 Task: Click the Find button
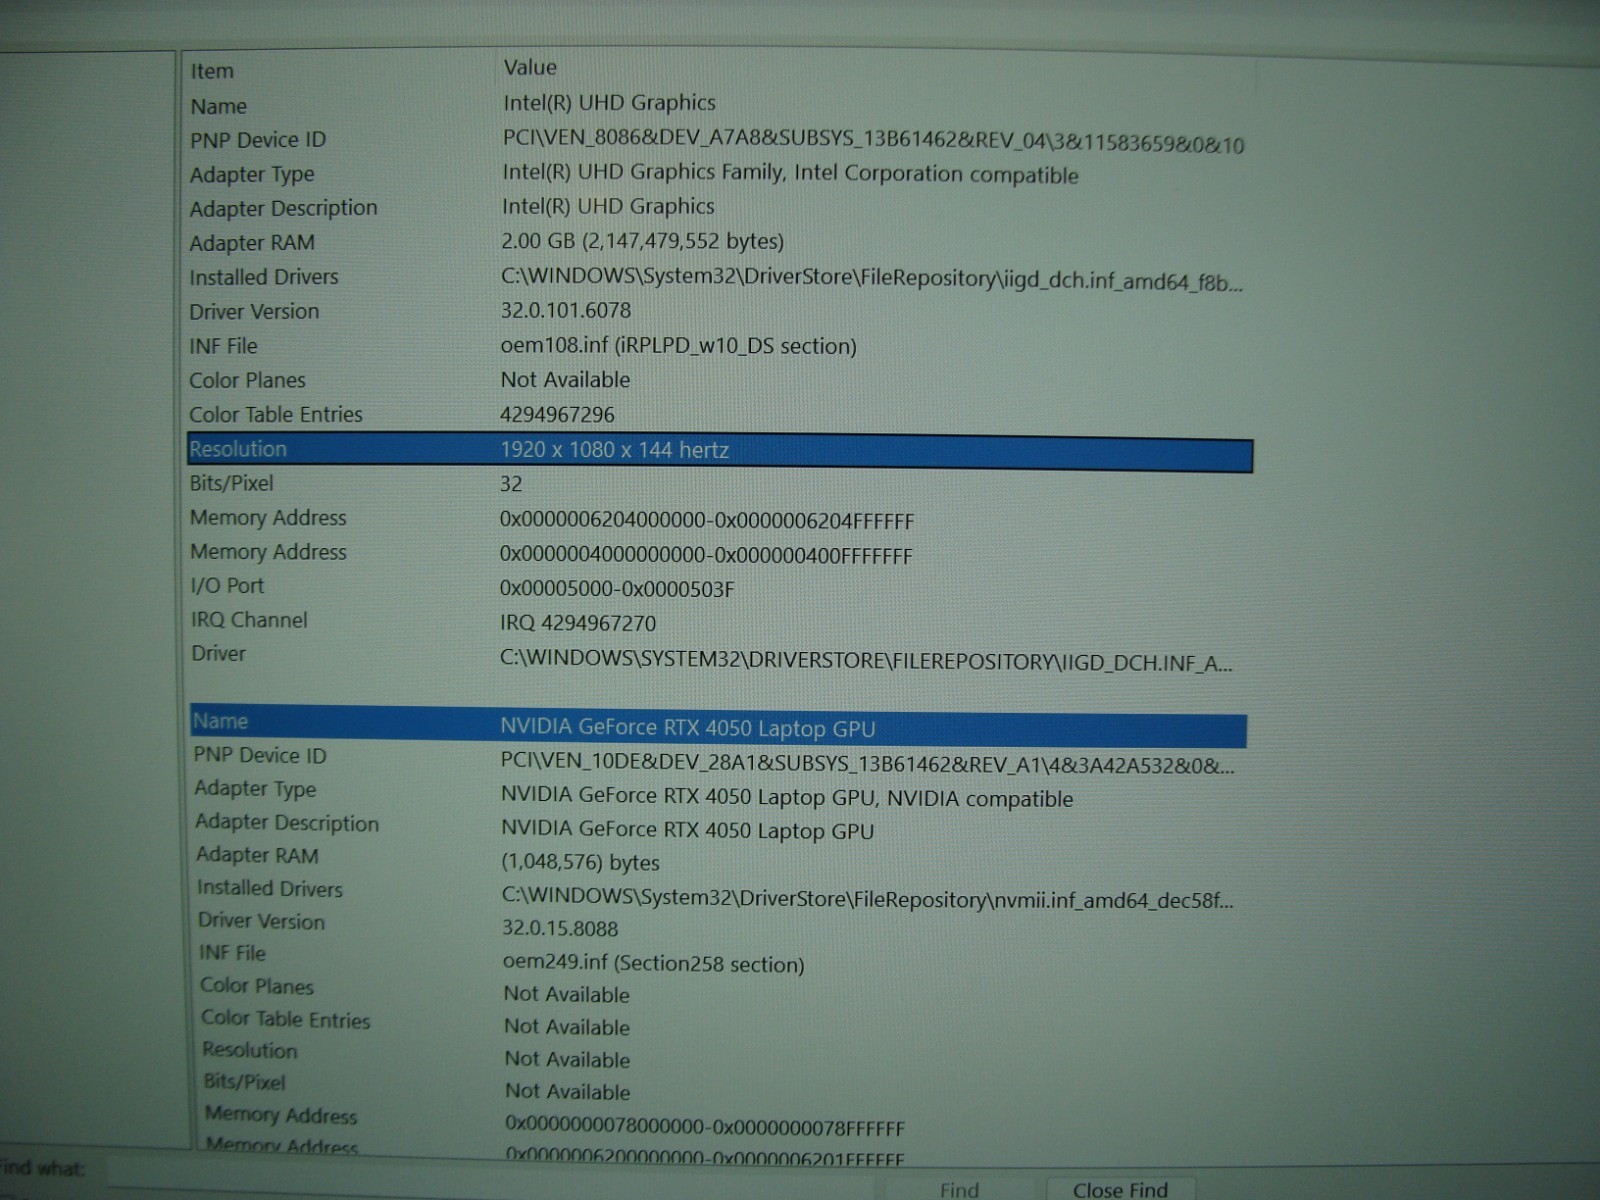click(x=959, y=1189)
